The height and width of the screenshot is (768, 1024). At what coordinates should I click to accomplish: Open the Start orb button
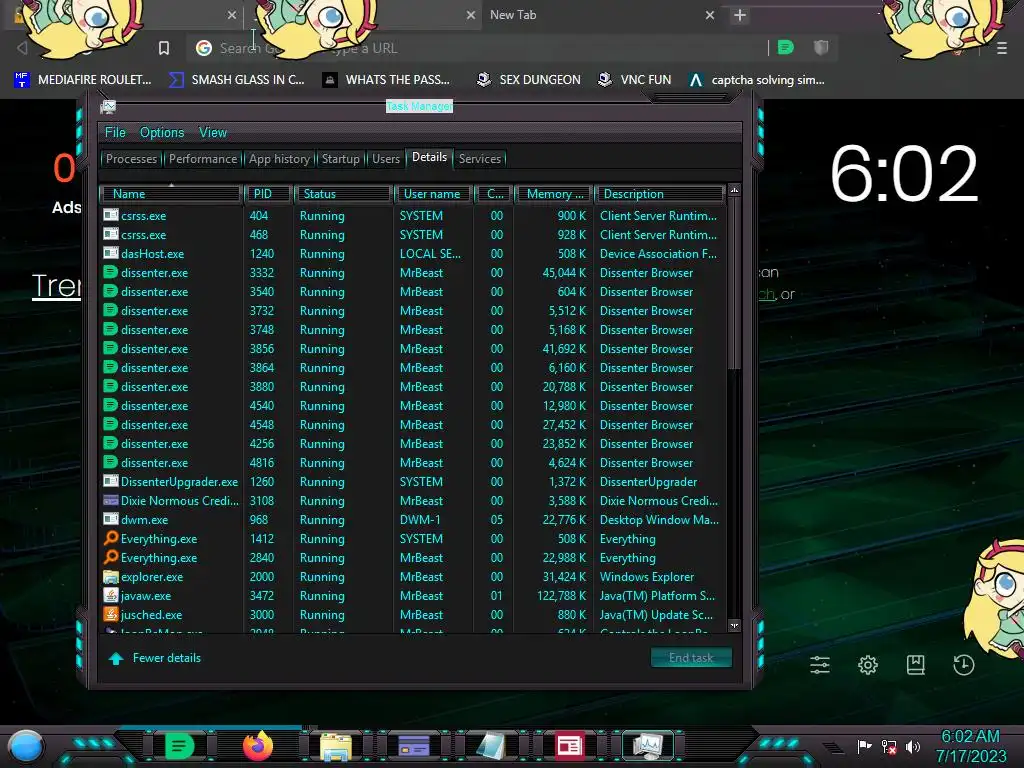(26, 747)
